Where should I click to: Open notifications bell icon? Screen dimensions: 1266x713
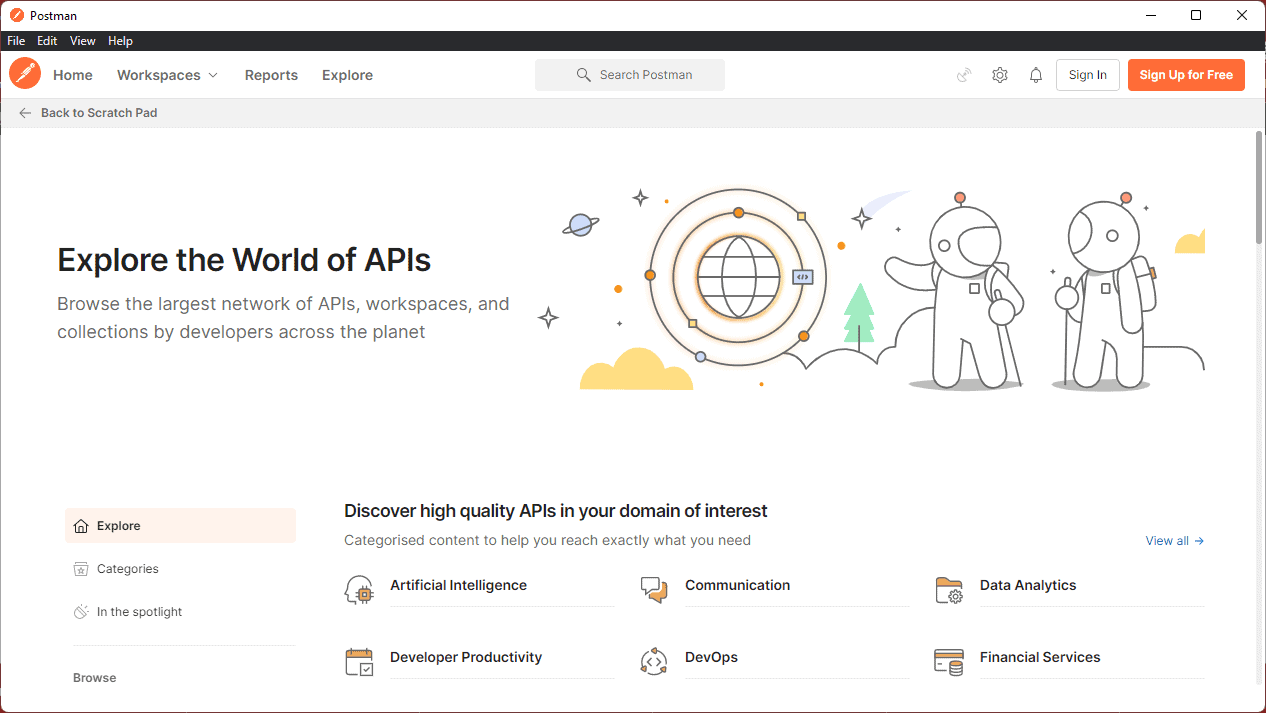pos(1036,75)
